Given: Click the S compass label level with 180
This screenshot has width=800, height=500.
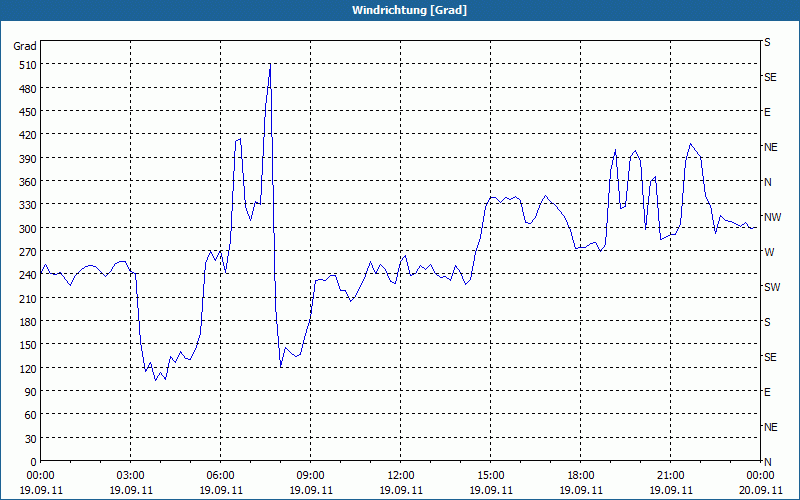Looking at the screenshot, I should pos(767,322).
